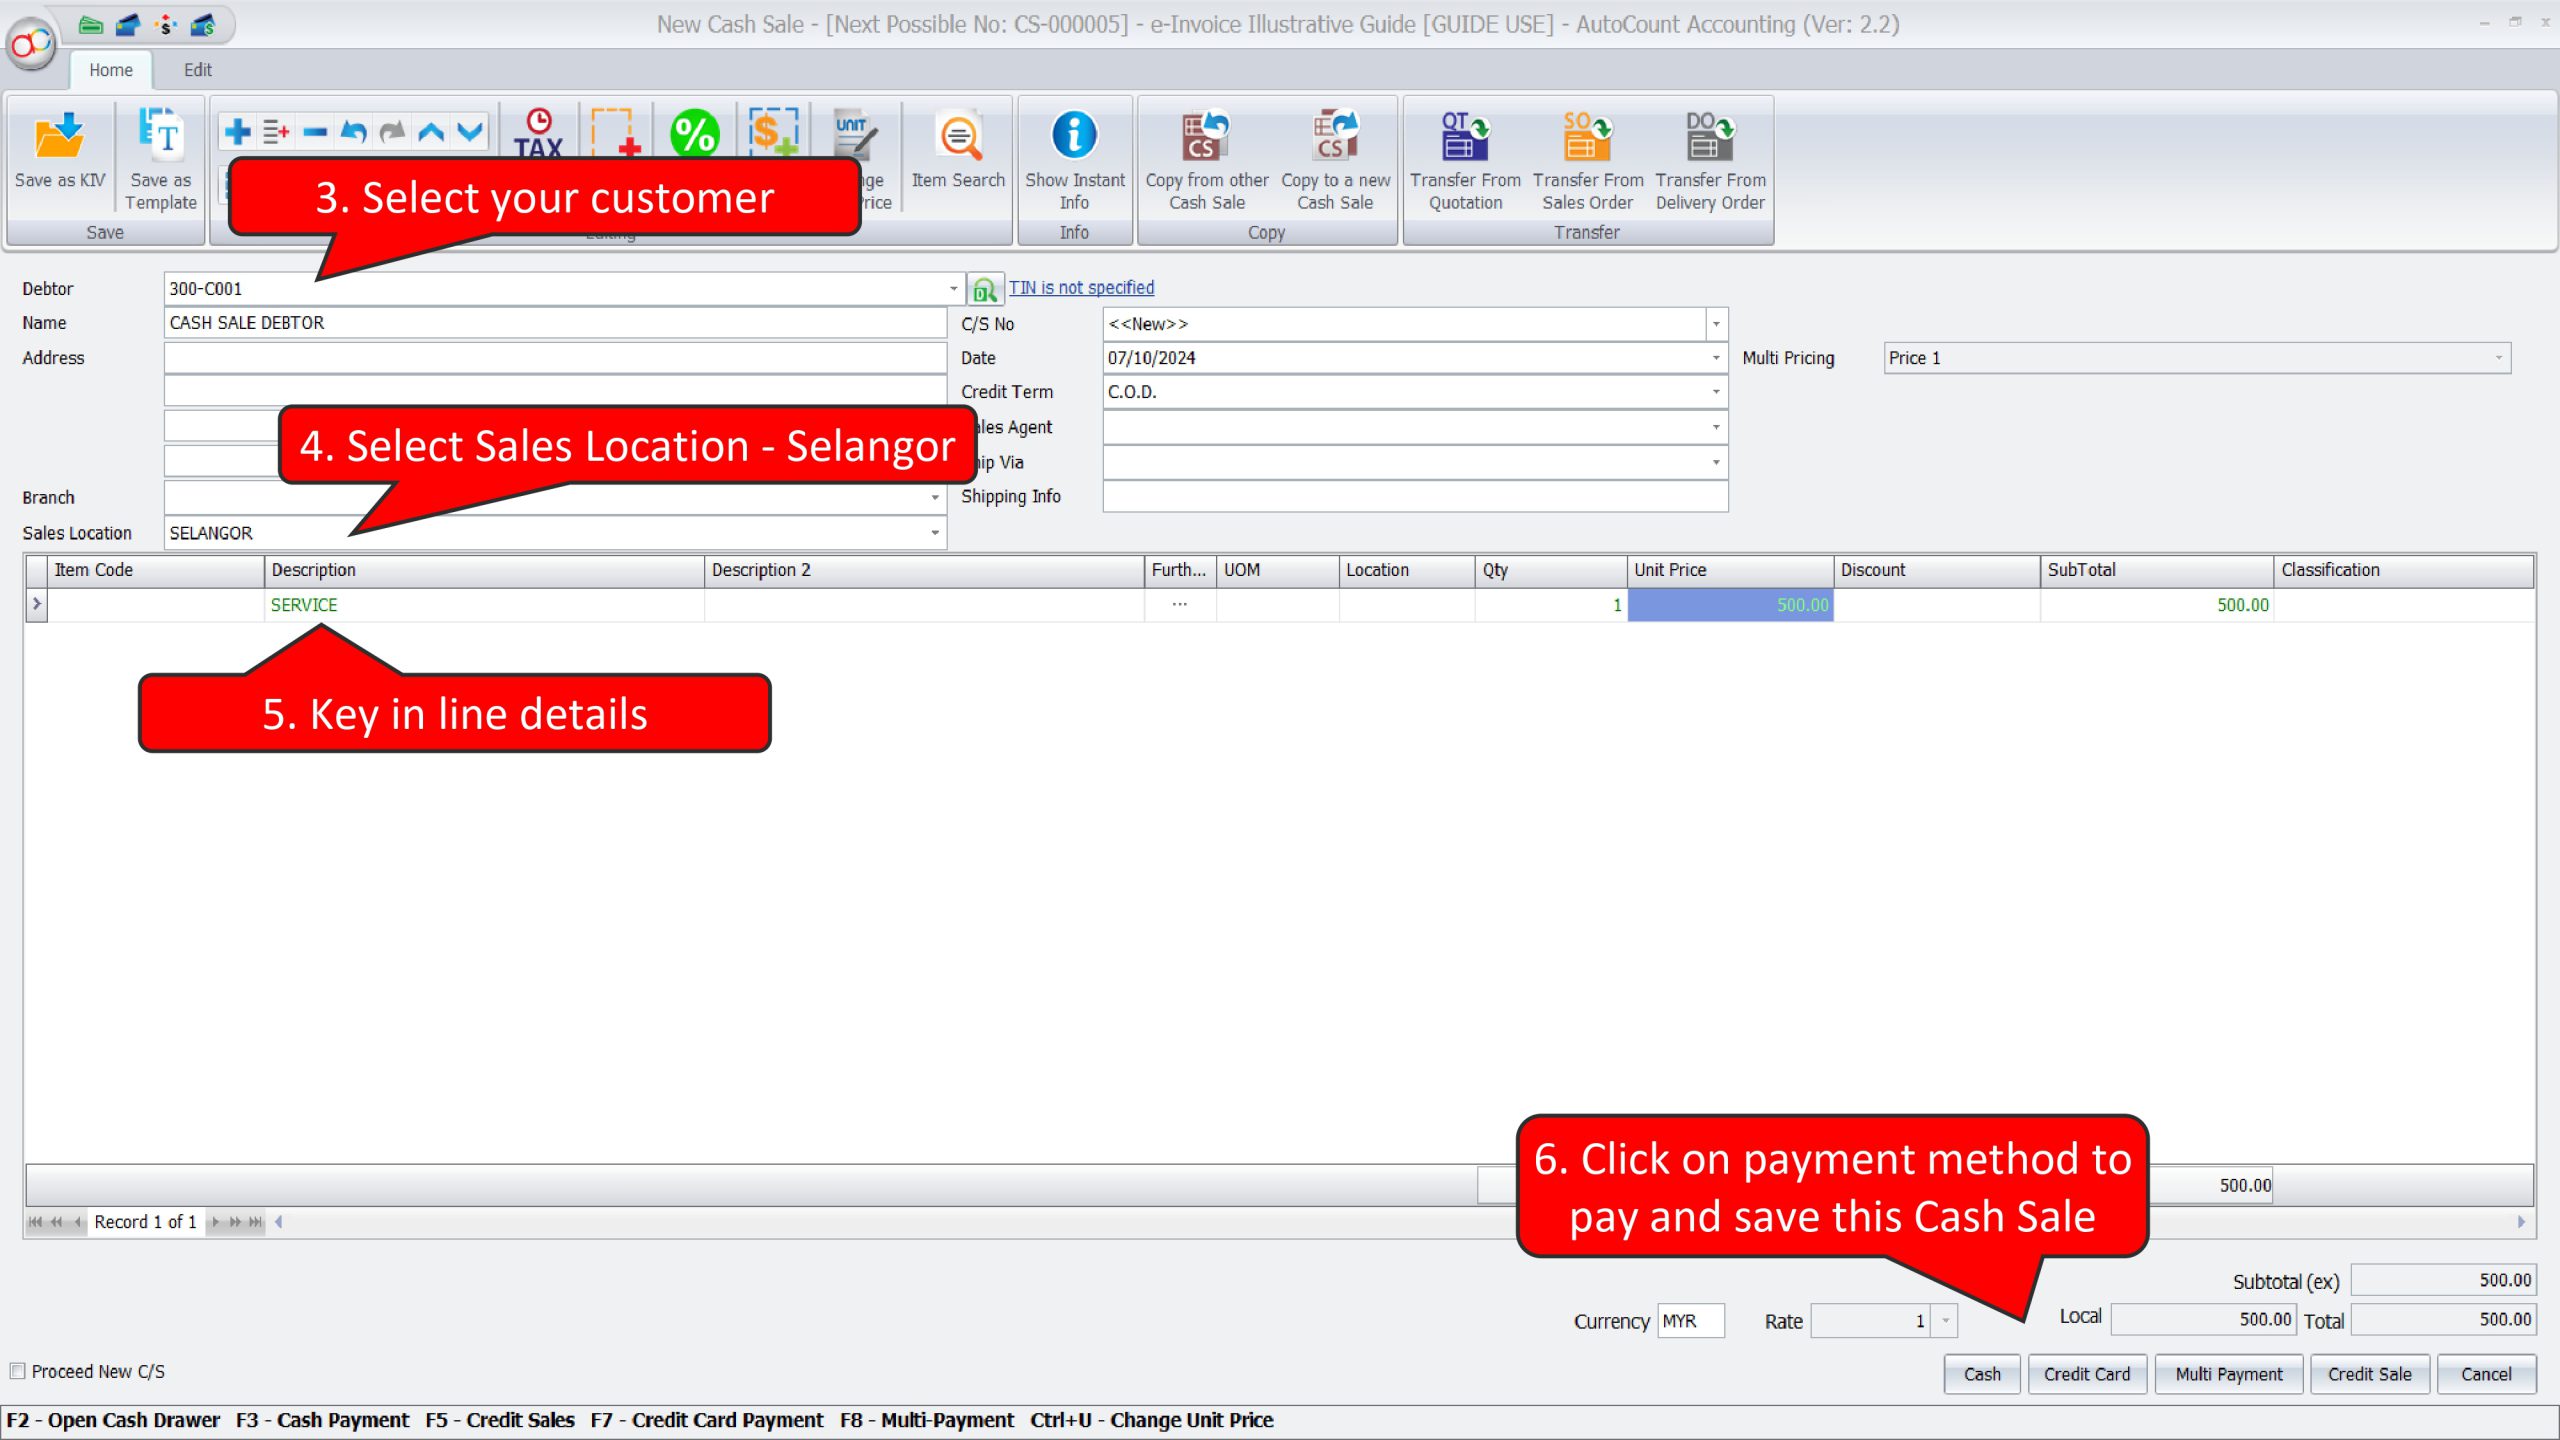
Task: Click the Qty cell showing 1
Action: coord(1550,605)
